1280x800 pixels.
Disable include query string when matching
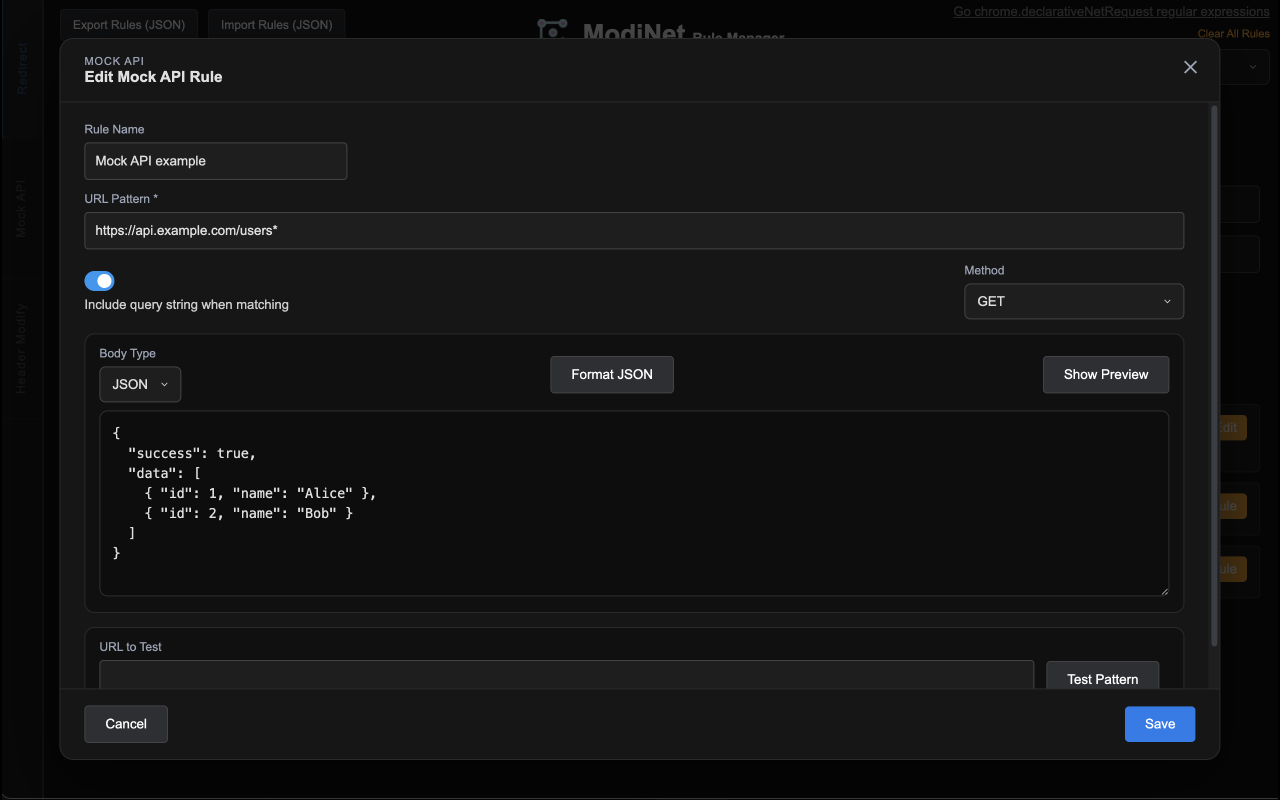[99, 281]
